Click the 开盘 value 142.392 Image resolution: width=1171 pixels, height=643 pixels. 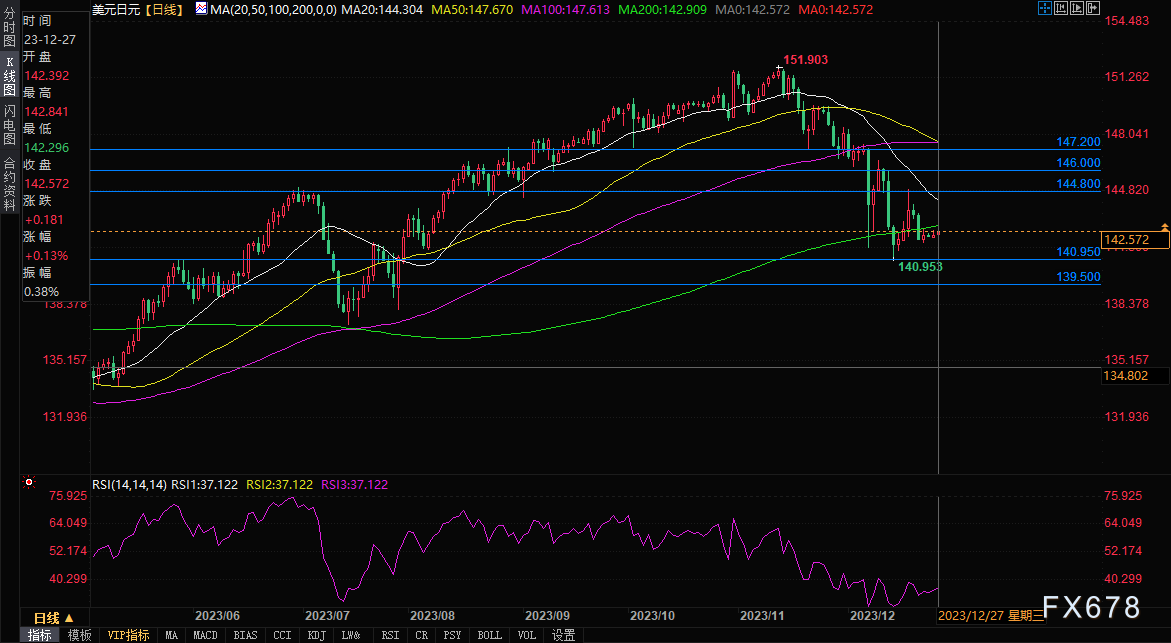pos(46,75)
